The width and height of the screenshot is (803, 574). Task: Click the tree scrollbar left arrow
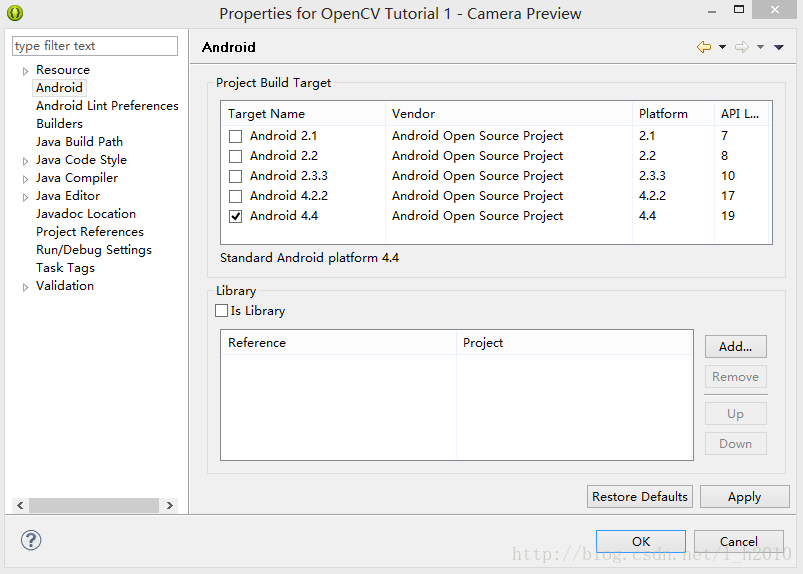coord(20,505)
